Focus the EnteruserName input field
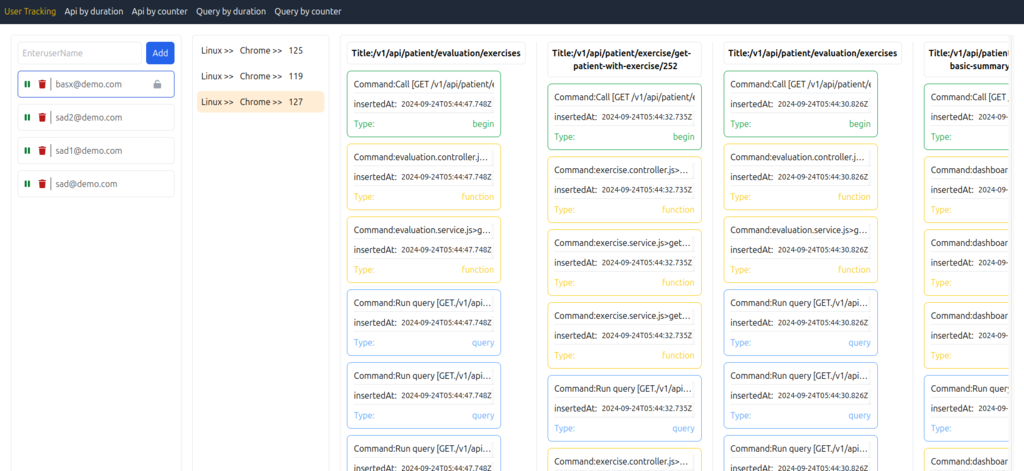The height and width of the screenshot is (471, 1024). [80, 53]
